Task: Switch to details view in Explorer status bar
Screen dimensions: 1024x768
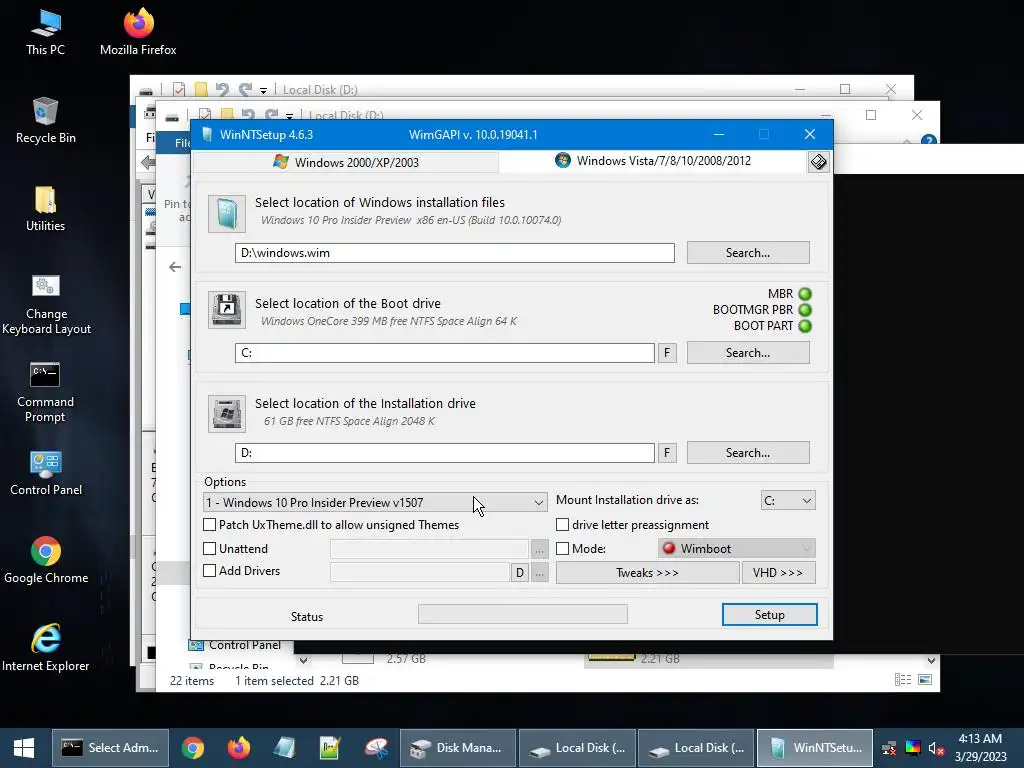Action: tap(903, 680)
